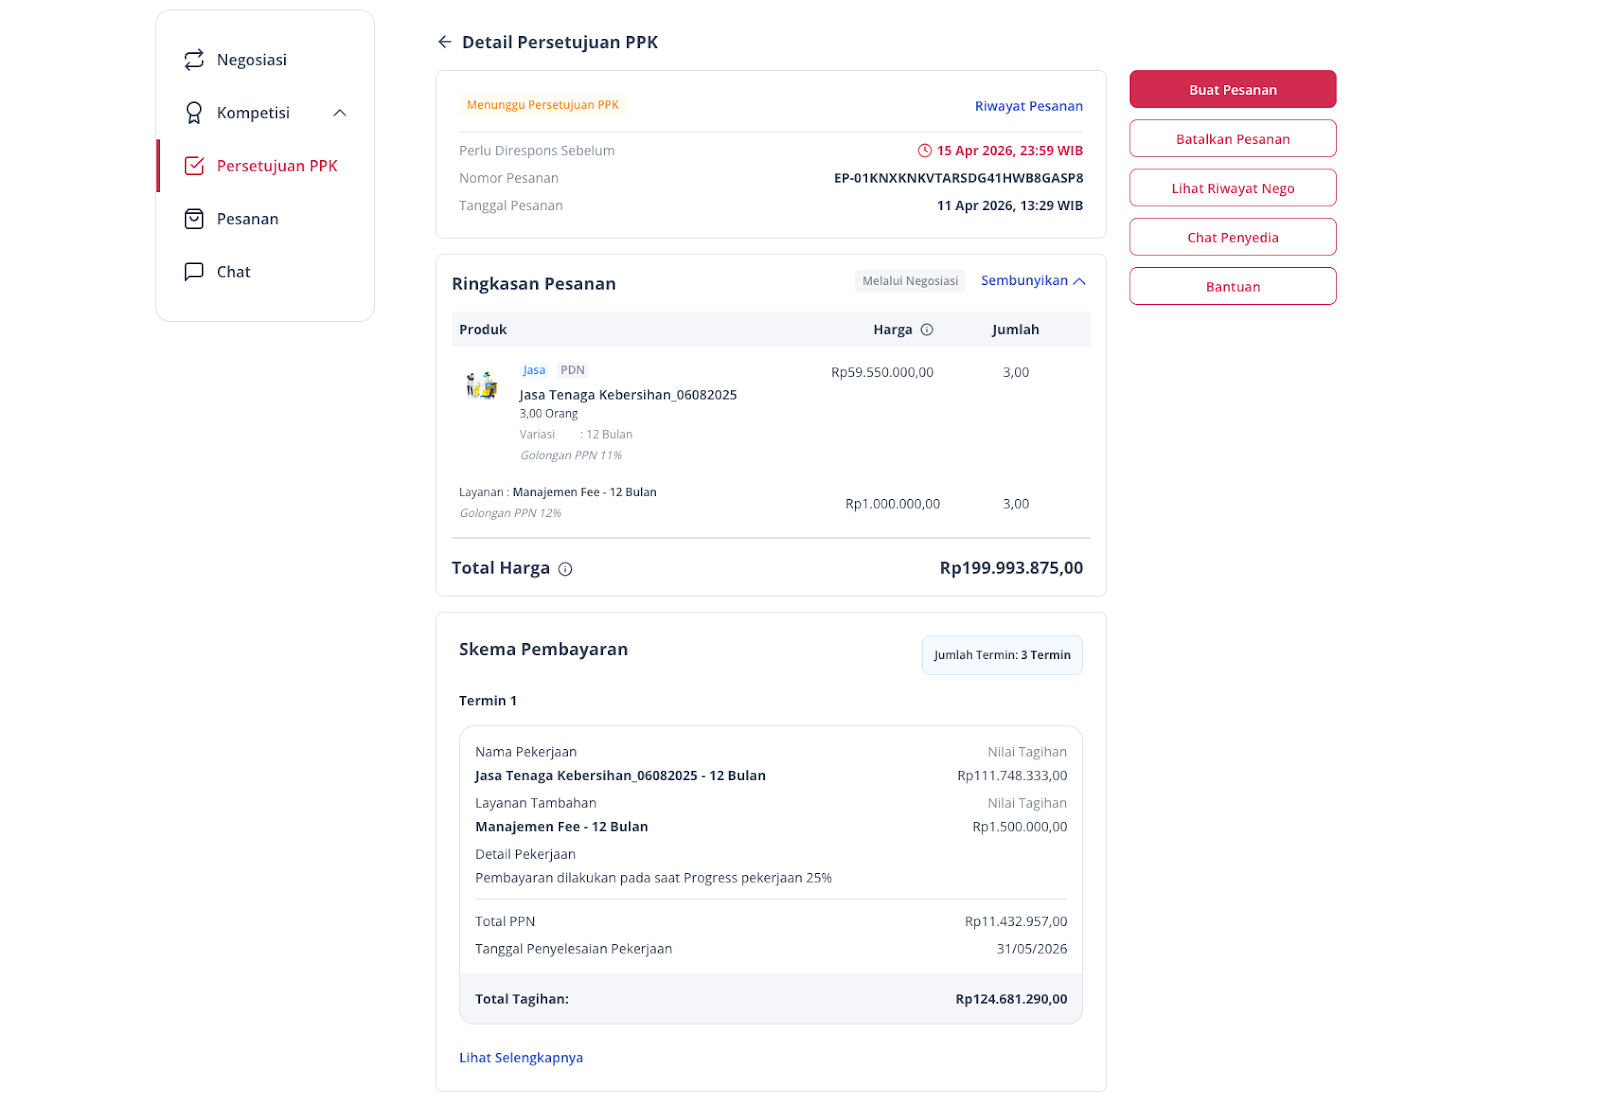
Task: Expand payment scheme with Lihat Selengkapnya
Action: pyautogui.click(x=521, y=1058)
